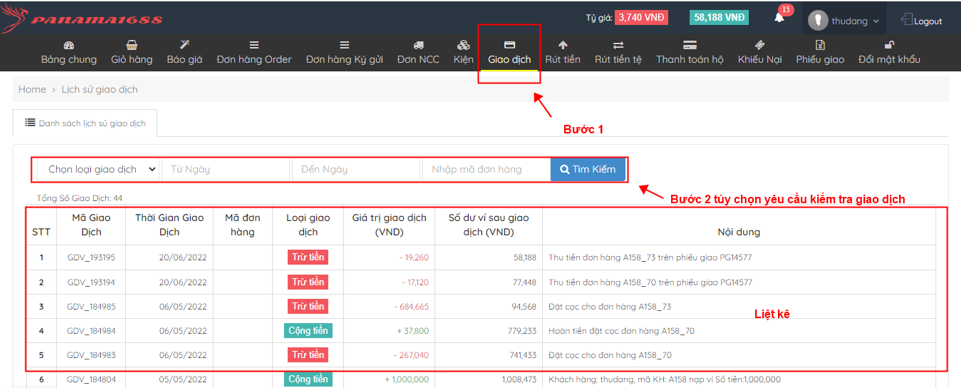
Task: Select transaction code GDV_193194
Action: (x=91, y=282)
